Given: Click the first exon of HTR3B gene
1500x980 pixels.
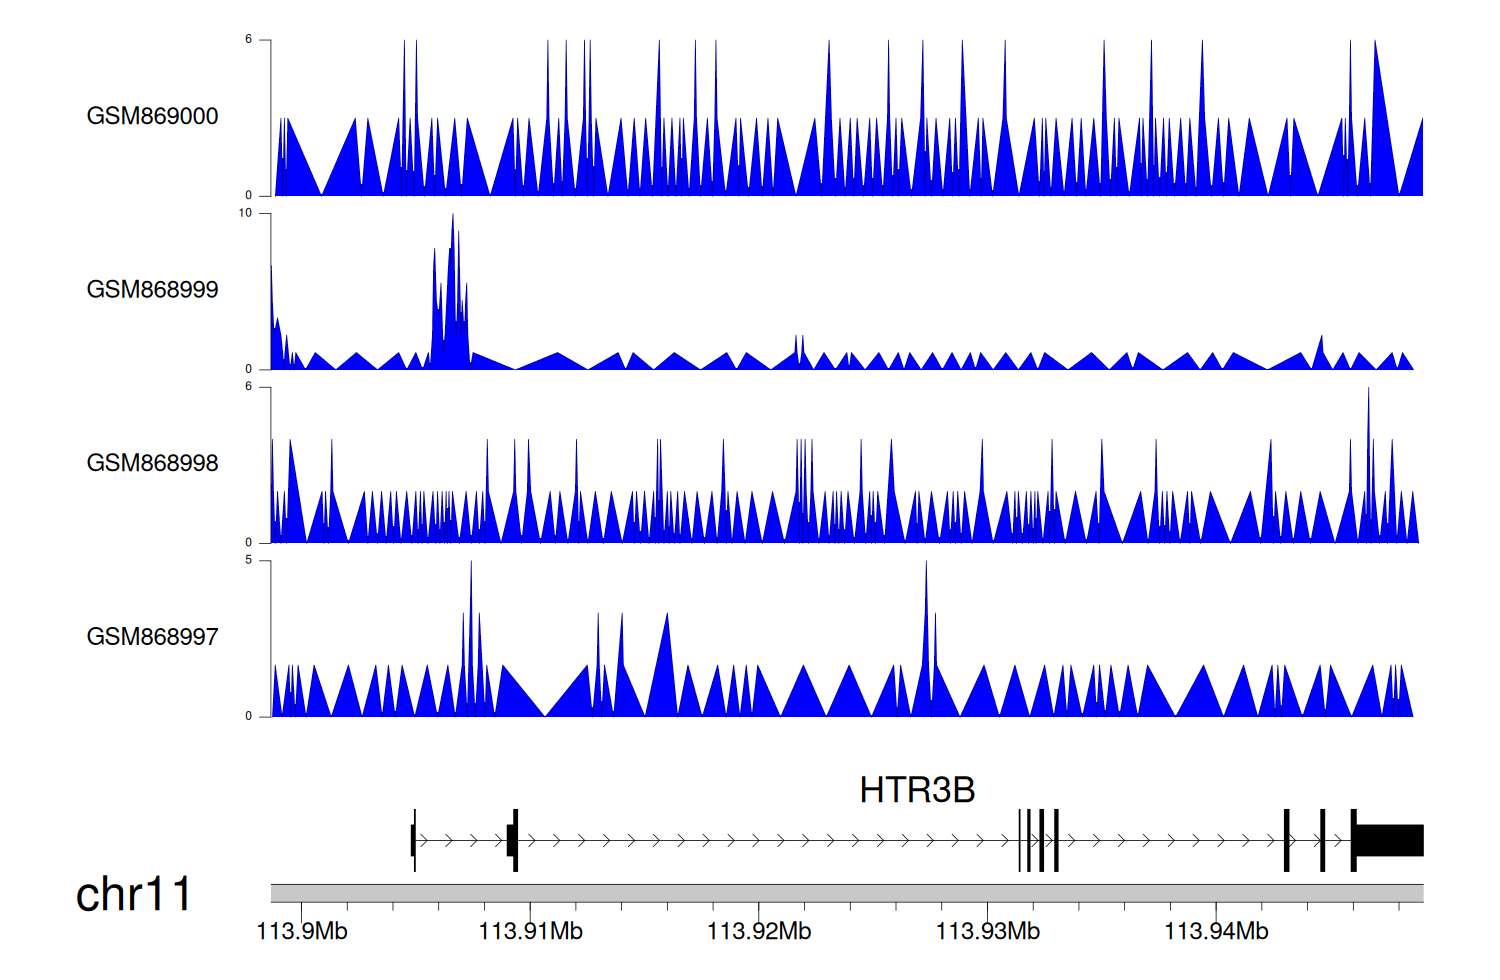Looking at the screenshot, I should [413, 840].
